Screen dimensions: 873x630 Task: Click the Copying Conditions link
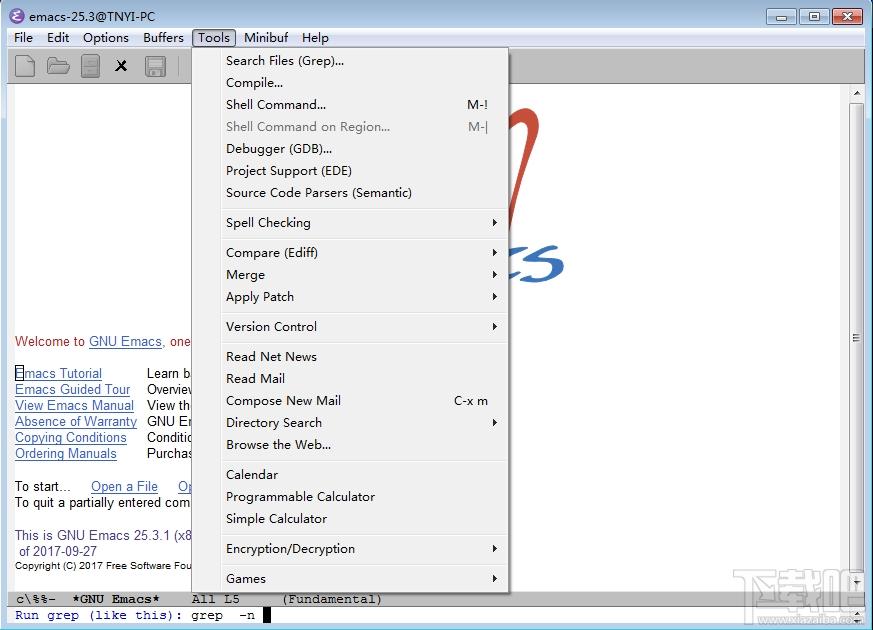click(x=71, y=438)
